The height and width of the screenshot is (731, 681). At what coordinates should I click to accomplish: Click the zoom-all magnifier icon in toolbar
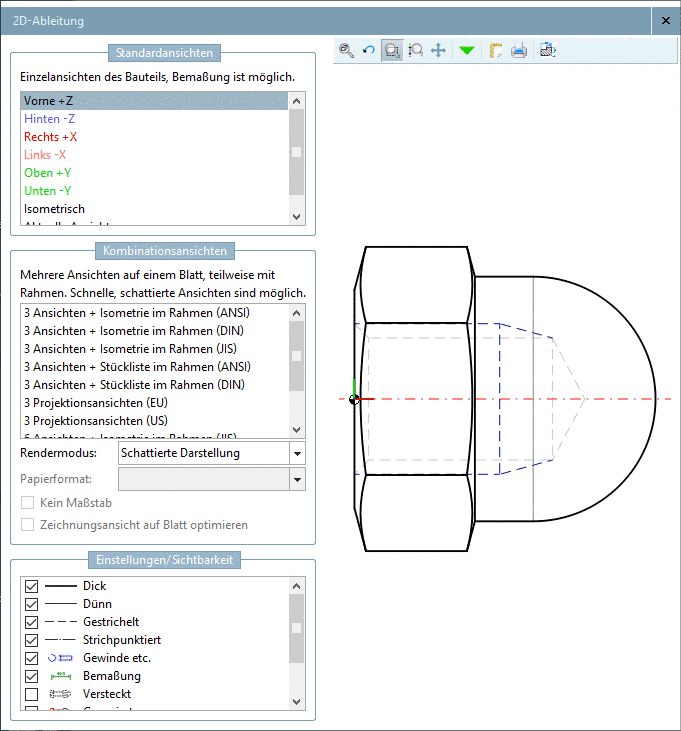[346, 50]
